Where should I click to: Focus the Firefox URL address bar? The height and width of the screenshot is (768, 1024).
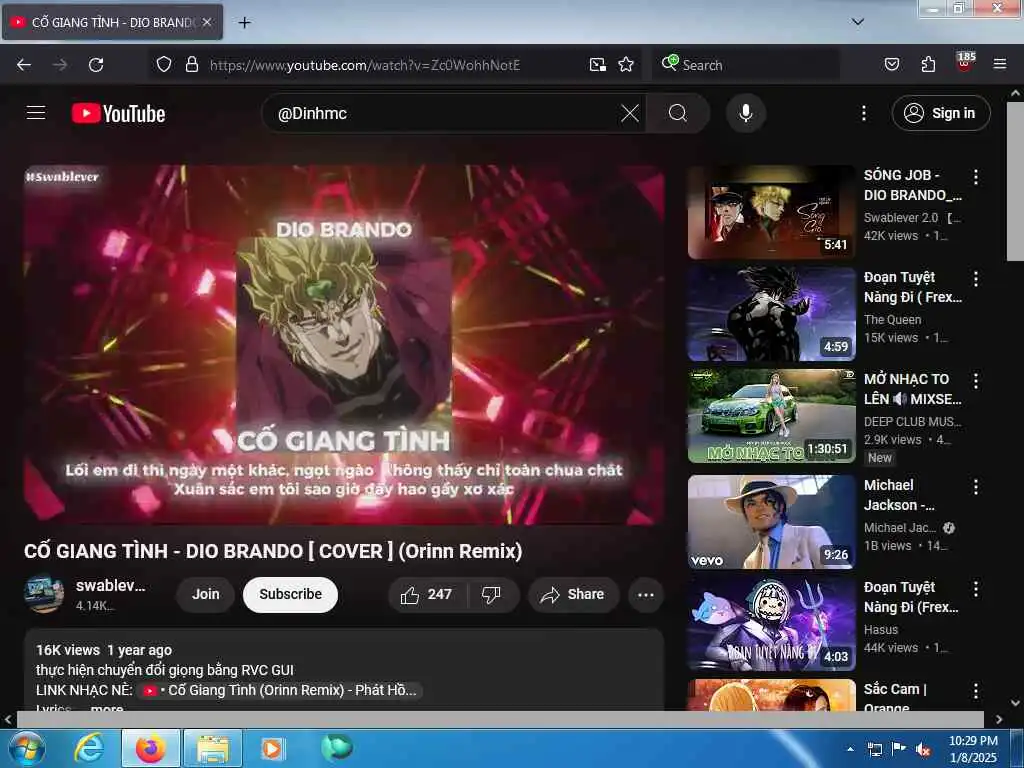pyautogui.click(x=366, y=65)
